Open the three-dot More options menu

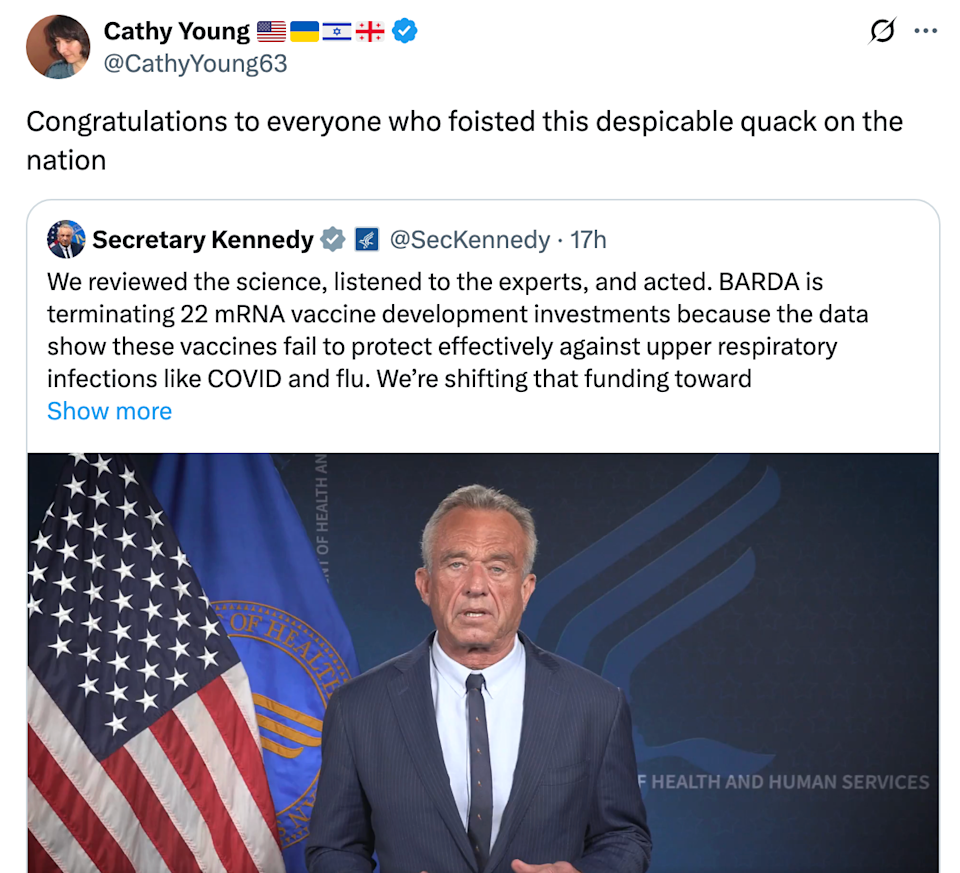coord(926,32)
